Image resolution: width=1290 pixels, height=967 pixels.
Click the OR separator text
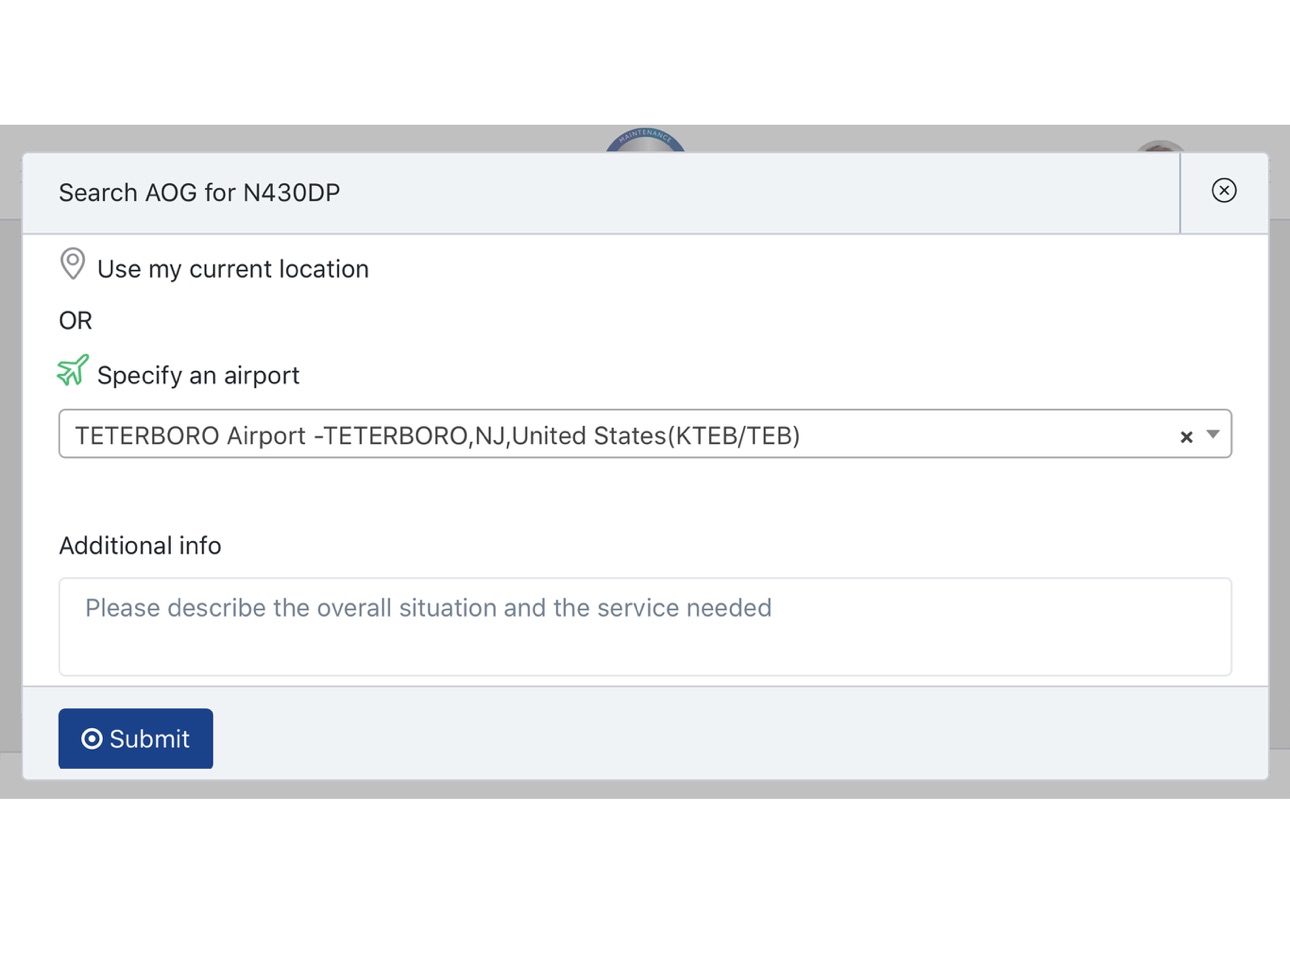(x=75, y=321)
